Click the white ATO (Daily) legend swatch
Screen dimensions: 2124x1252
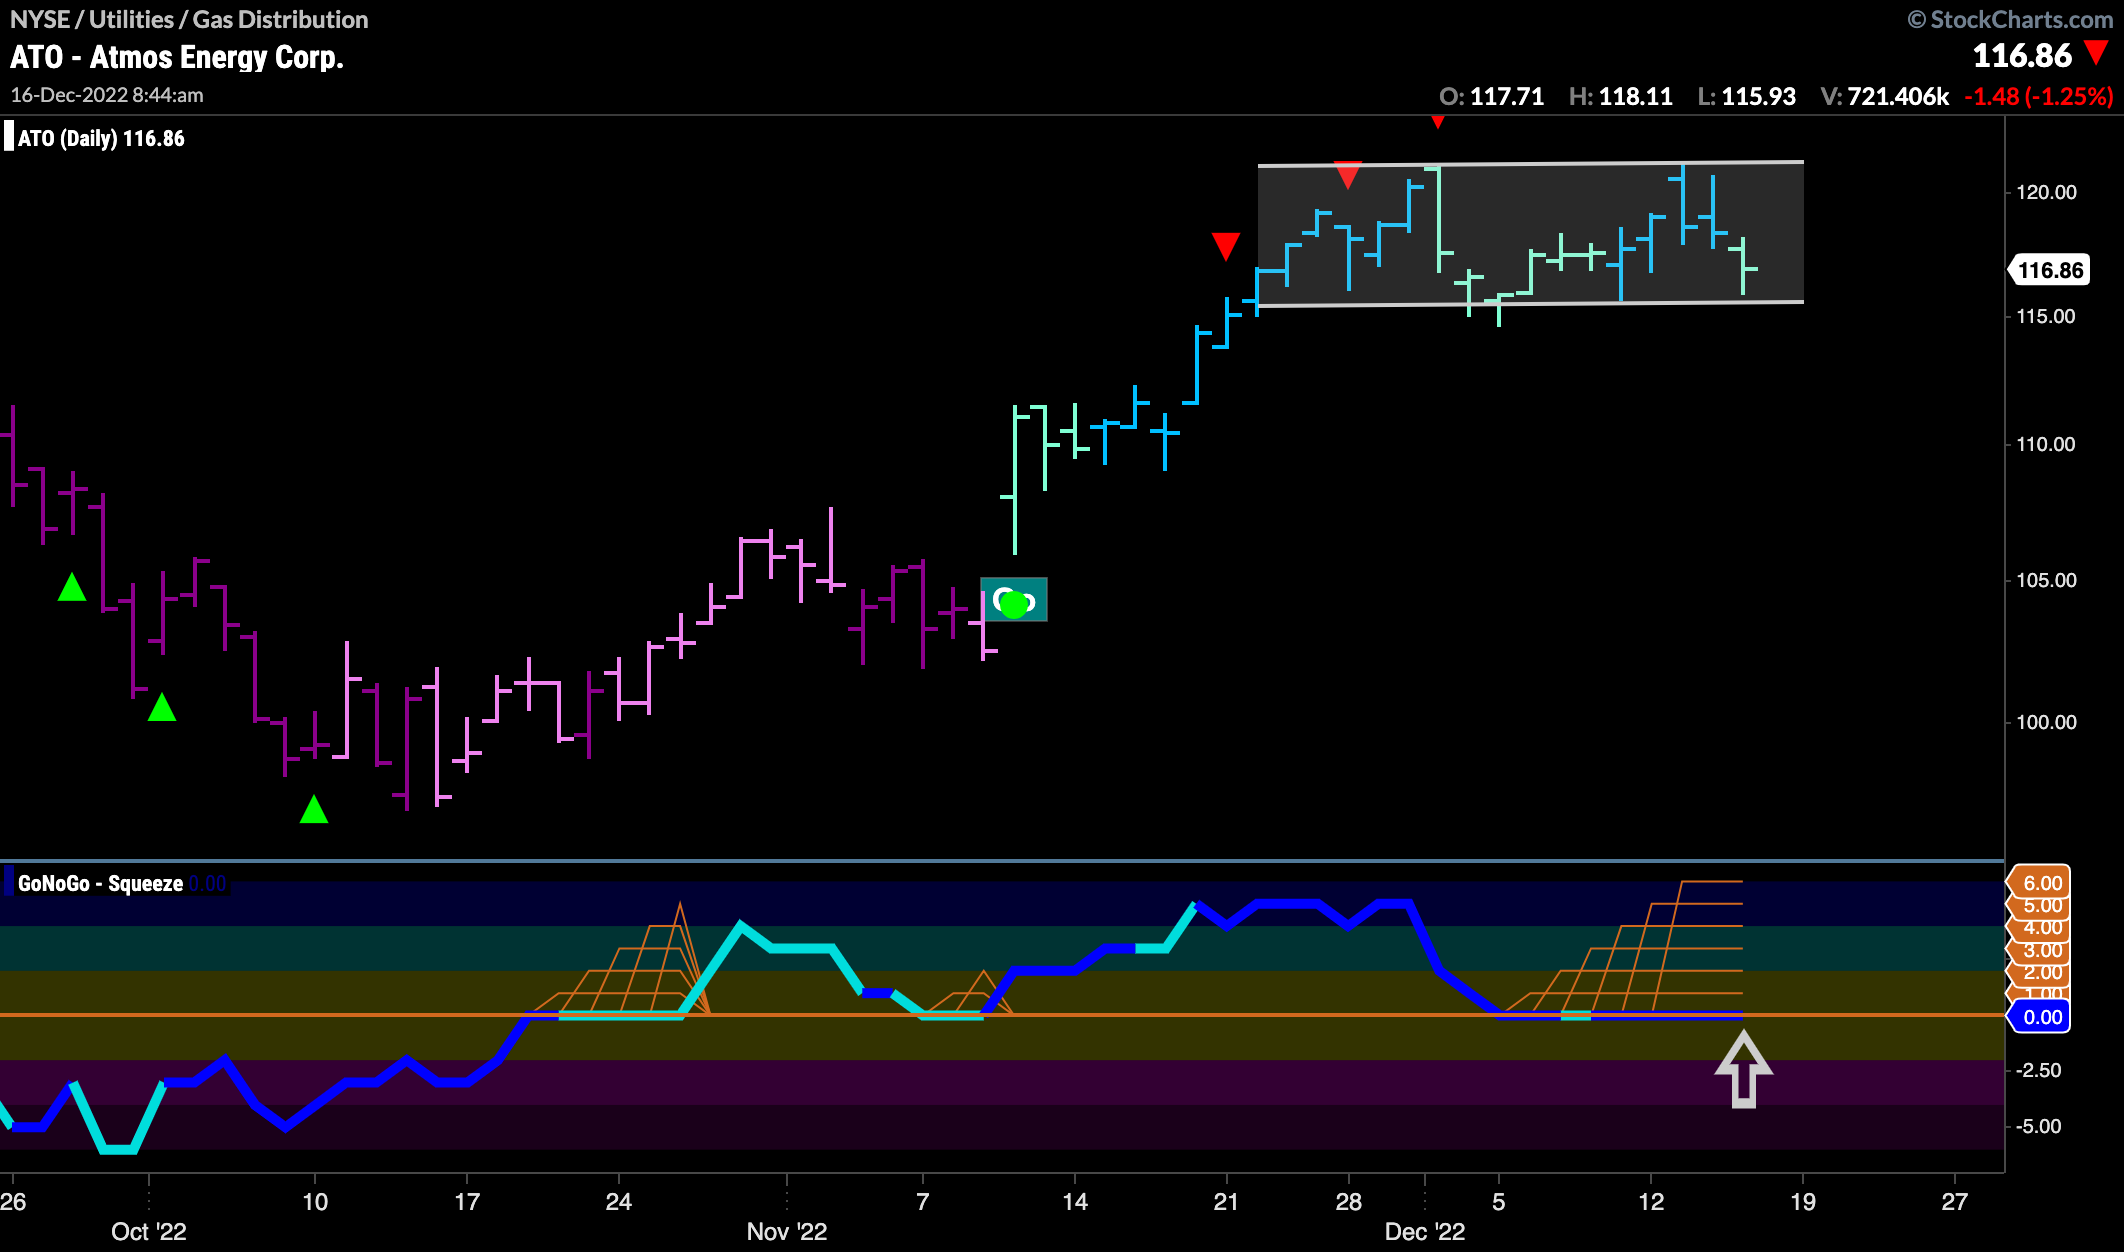click(9, 136)
